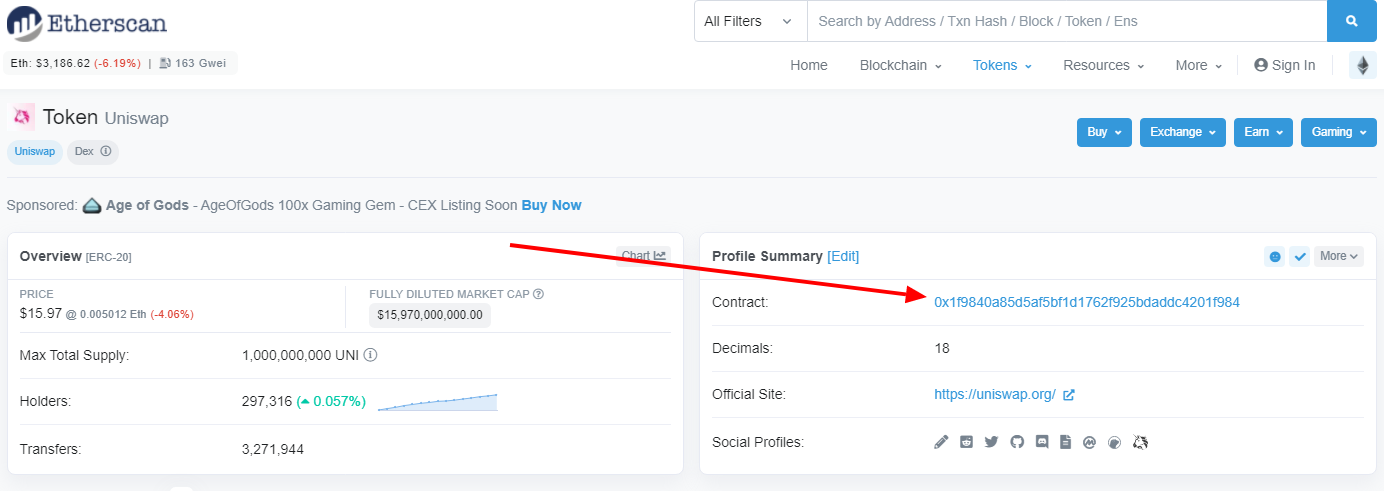Open the https://uniswap.org/ official site link
Screen dimensions: 1384x491
(x=995, y=394)
